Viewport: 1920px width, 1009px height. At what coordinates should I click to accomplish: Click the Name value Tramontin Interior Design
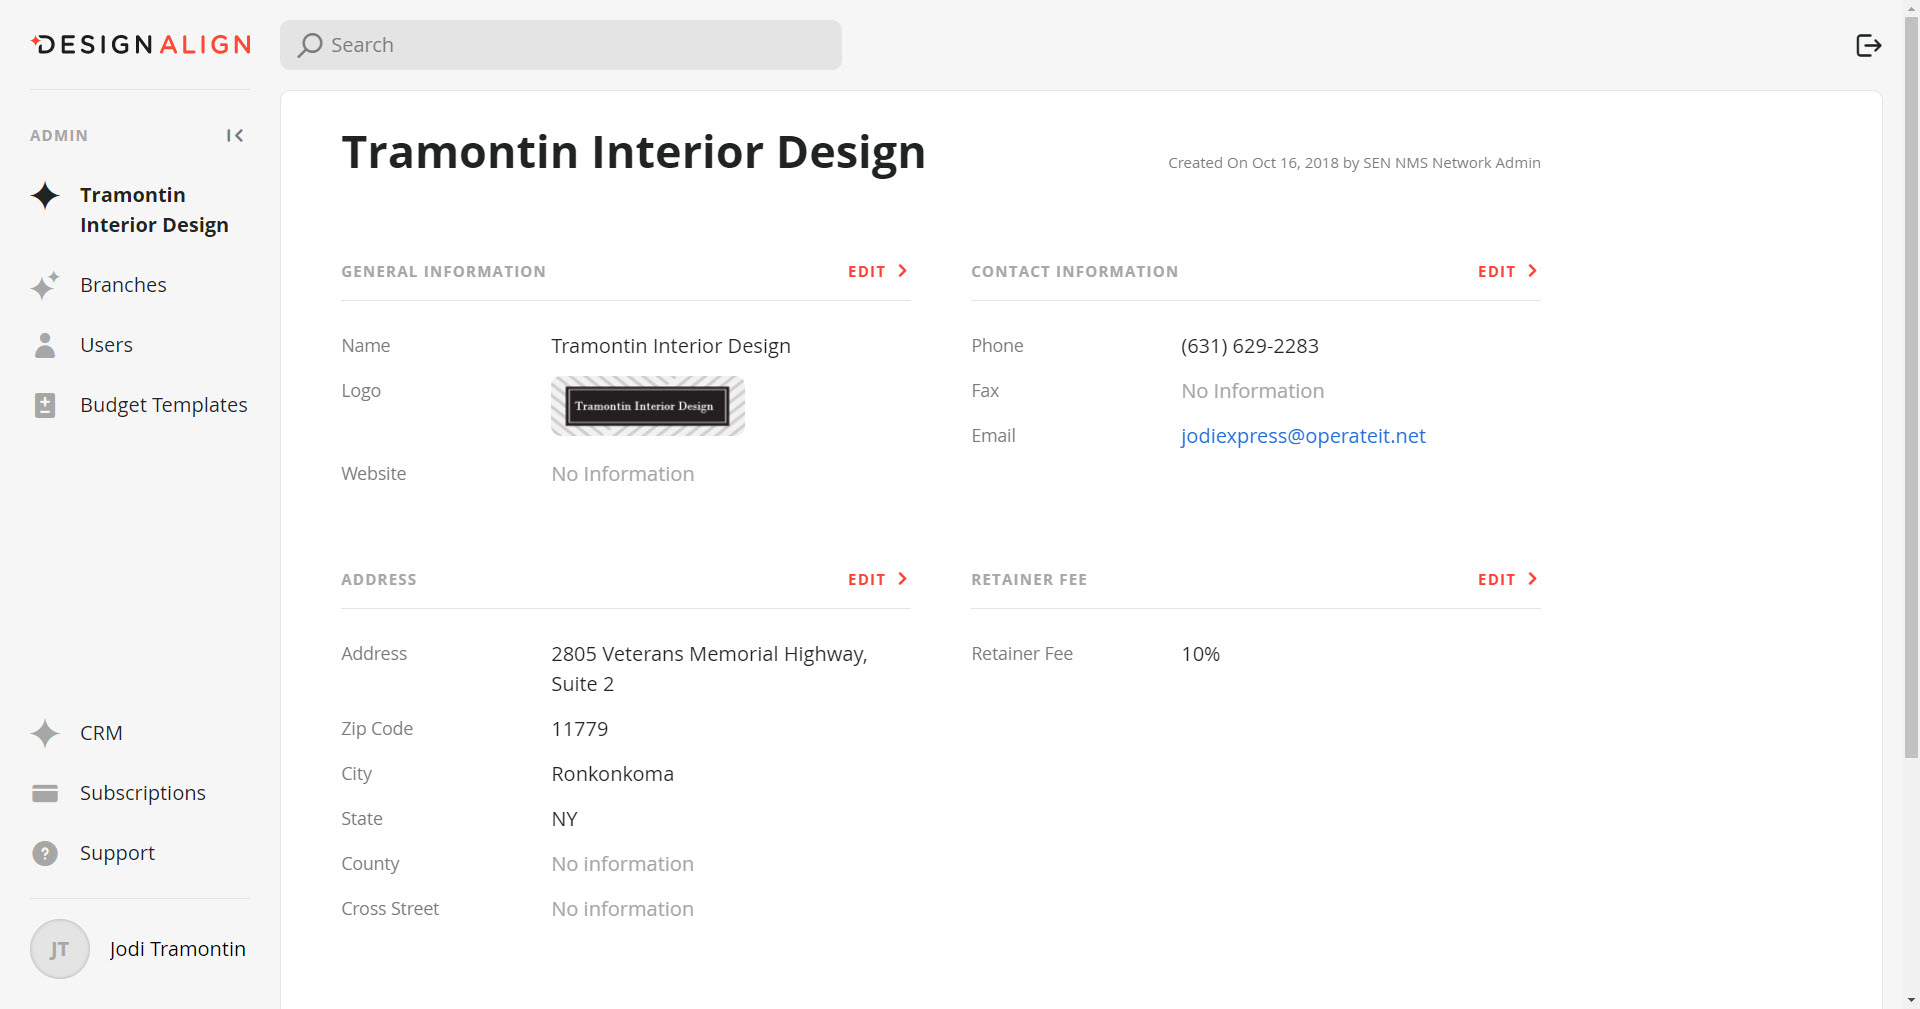671,346
